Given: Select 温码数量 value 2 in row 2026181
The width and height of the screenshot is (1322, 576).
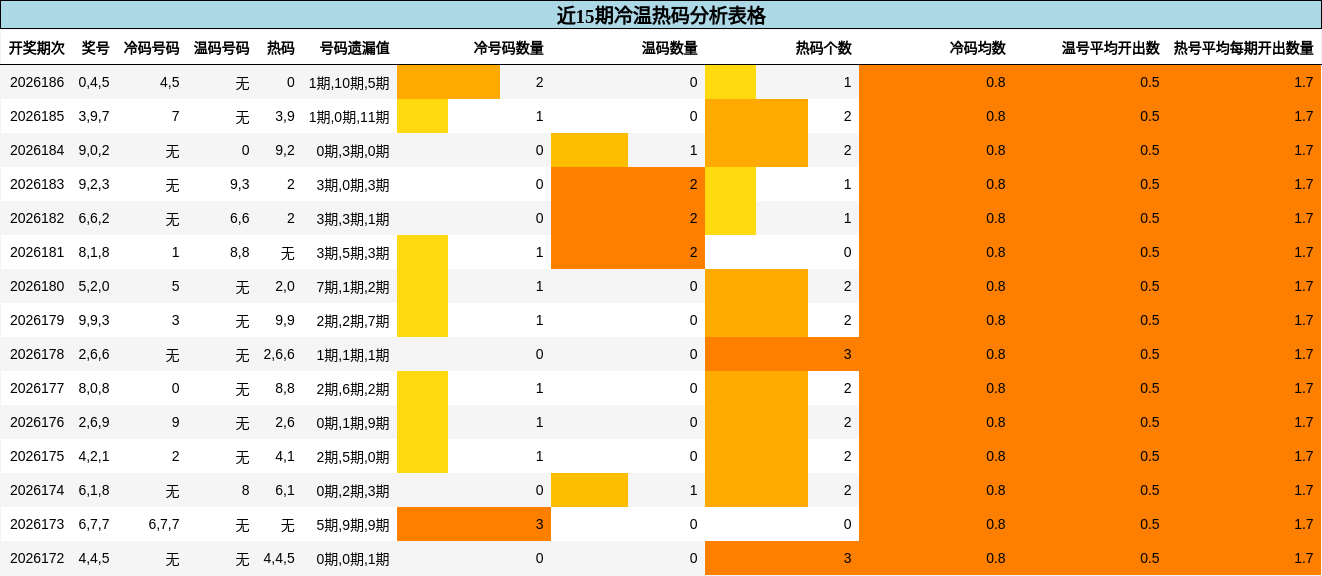Looking at the screenshot, I should click(693, 252).
